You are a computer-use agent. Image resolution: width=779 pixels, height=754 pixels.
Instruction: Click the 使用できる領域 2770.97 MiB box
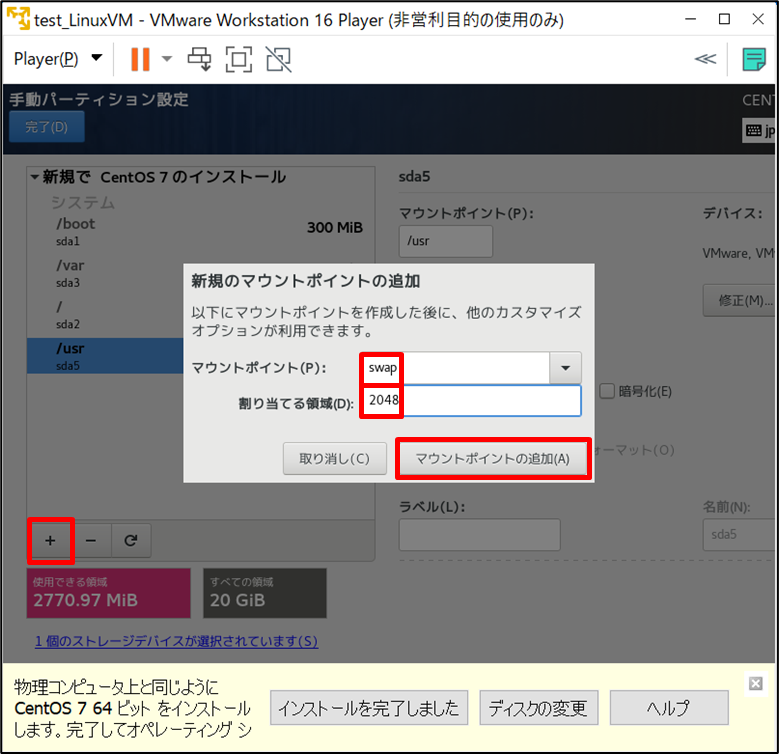pos(109,593)
